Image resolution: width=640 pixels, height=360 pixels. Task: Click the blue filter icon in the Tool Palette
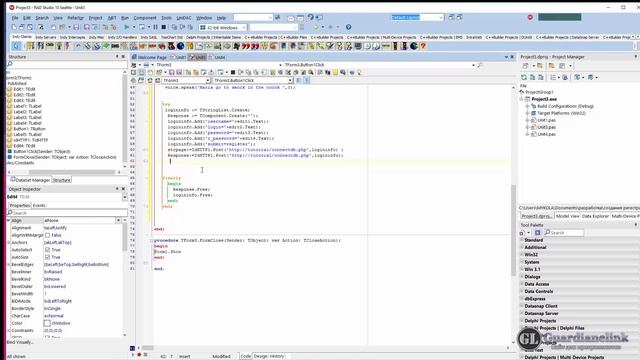tap(537, 233)
